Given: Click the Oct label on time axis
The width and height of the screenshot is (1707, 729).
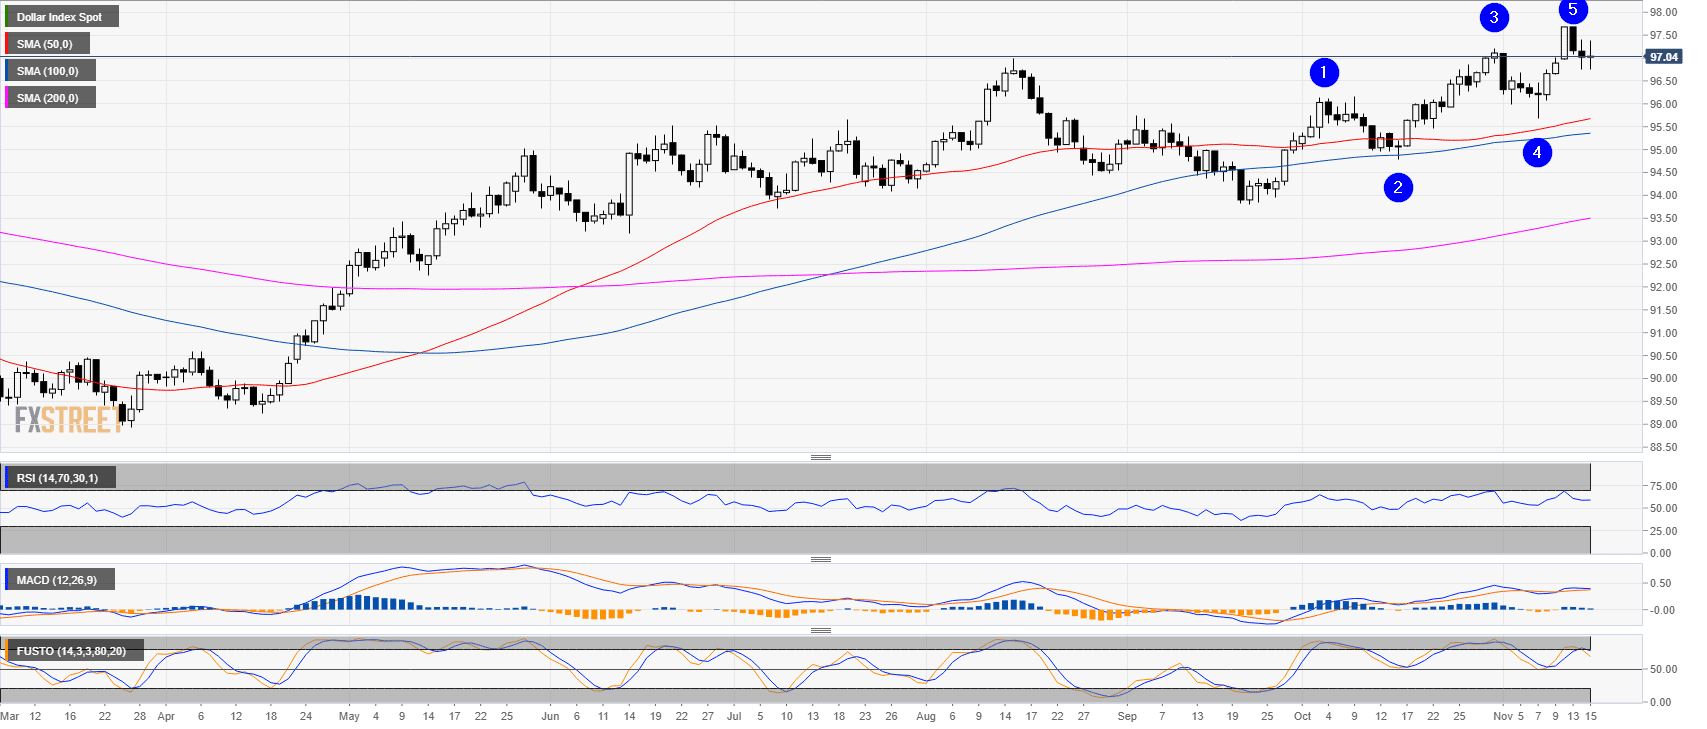Looking at the screenshot, I should click(1302, 716).
